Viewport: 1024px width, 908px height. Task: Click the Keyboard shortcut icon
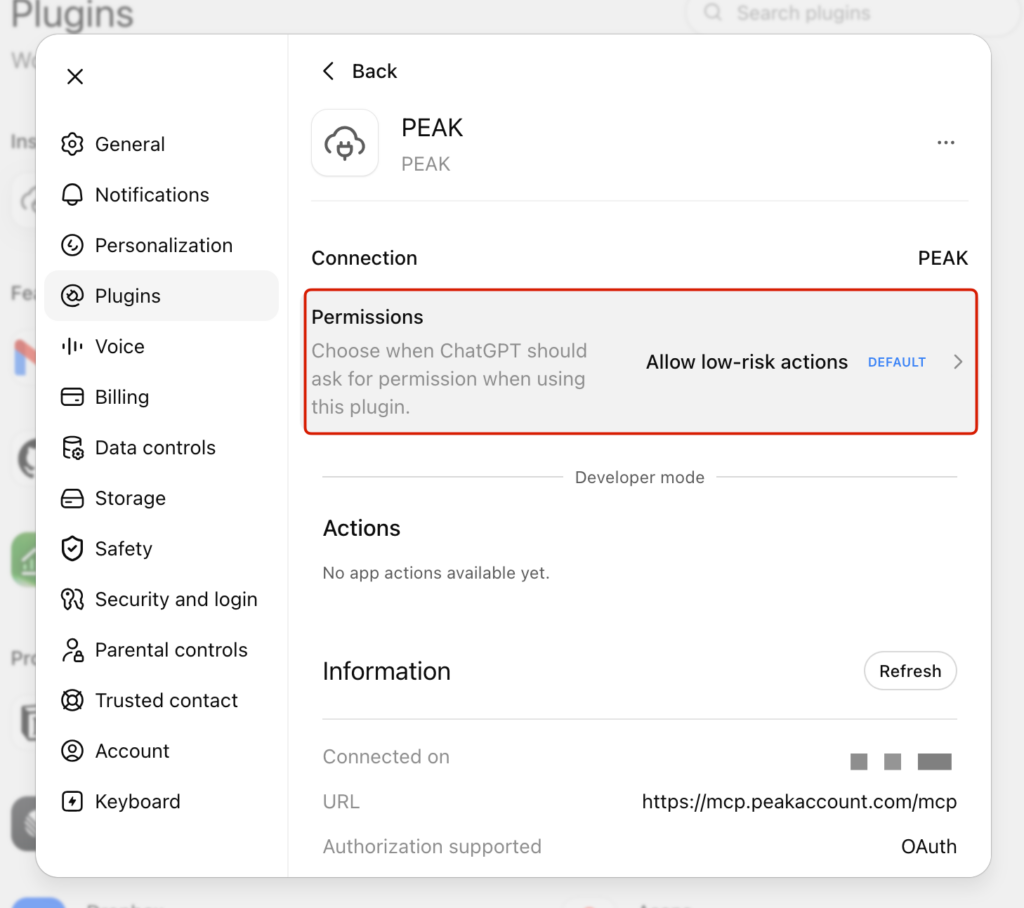click(72, 802)
